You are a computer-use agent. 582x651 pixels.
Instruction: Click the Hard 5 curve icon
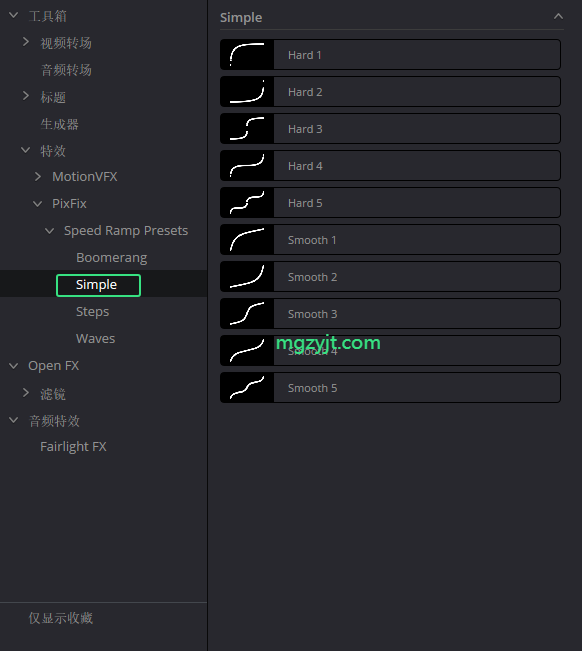tap(247, 203)
